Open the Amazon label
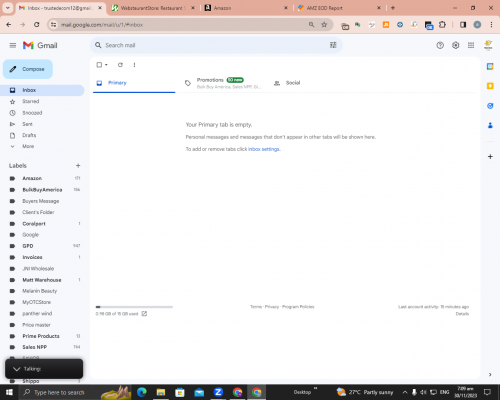Screen dimensions: 500x400 pos(32,178)
